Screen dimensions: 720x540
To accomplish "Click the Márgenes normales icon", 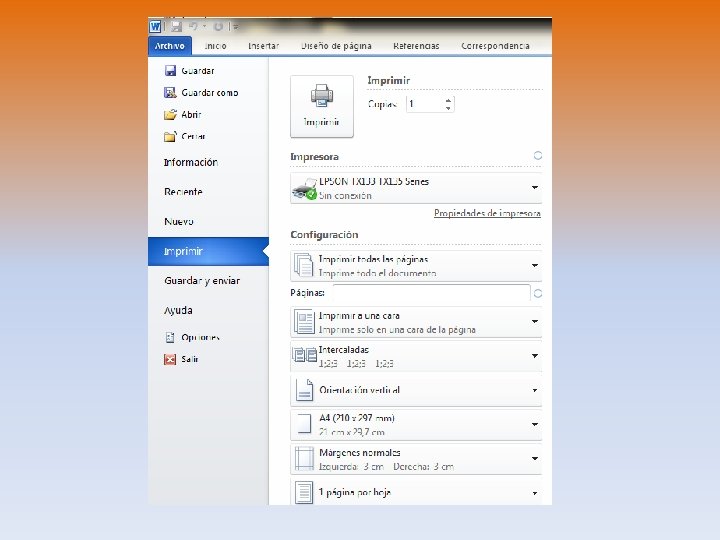I will point(304,458).
